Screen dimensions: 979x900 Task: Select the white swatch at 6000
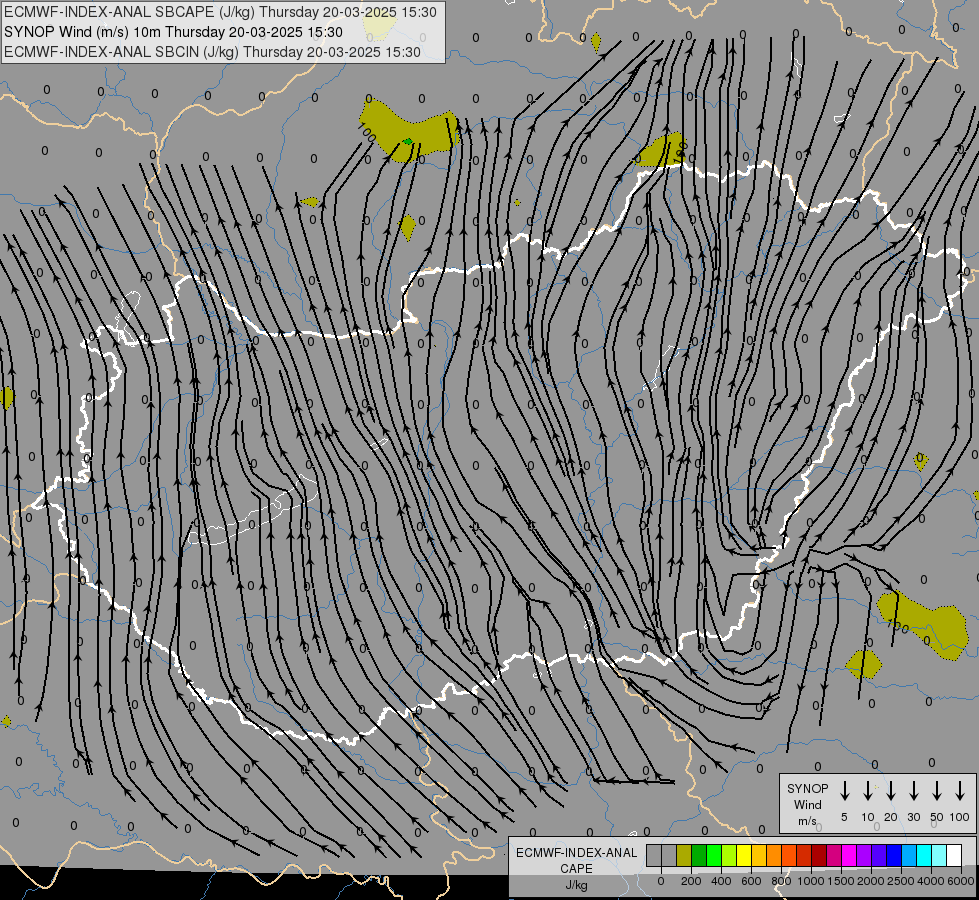tap(955, 855)
